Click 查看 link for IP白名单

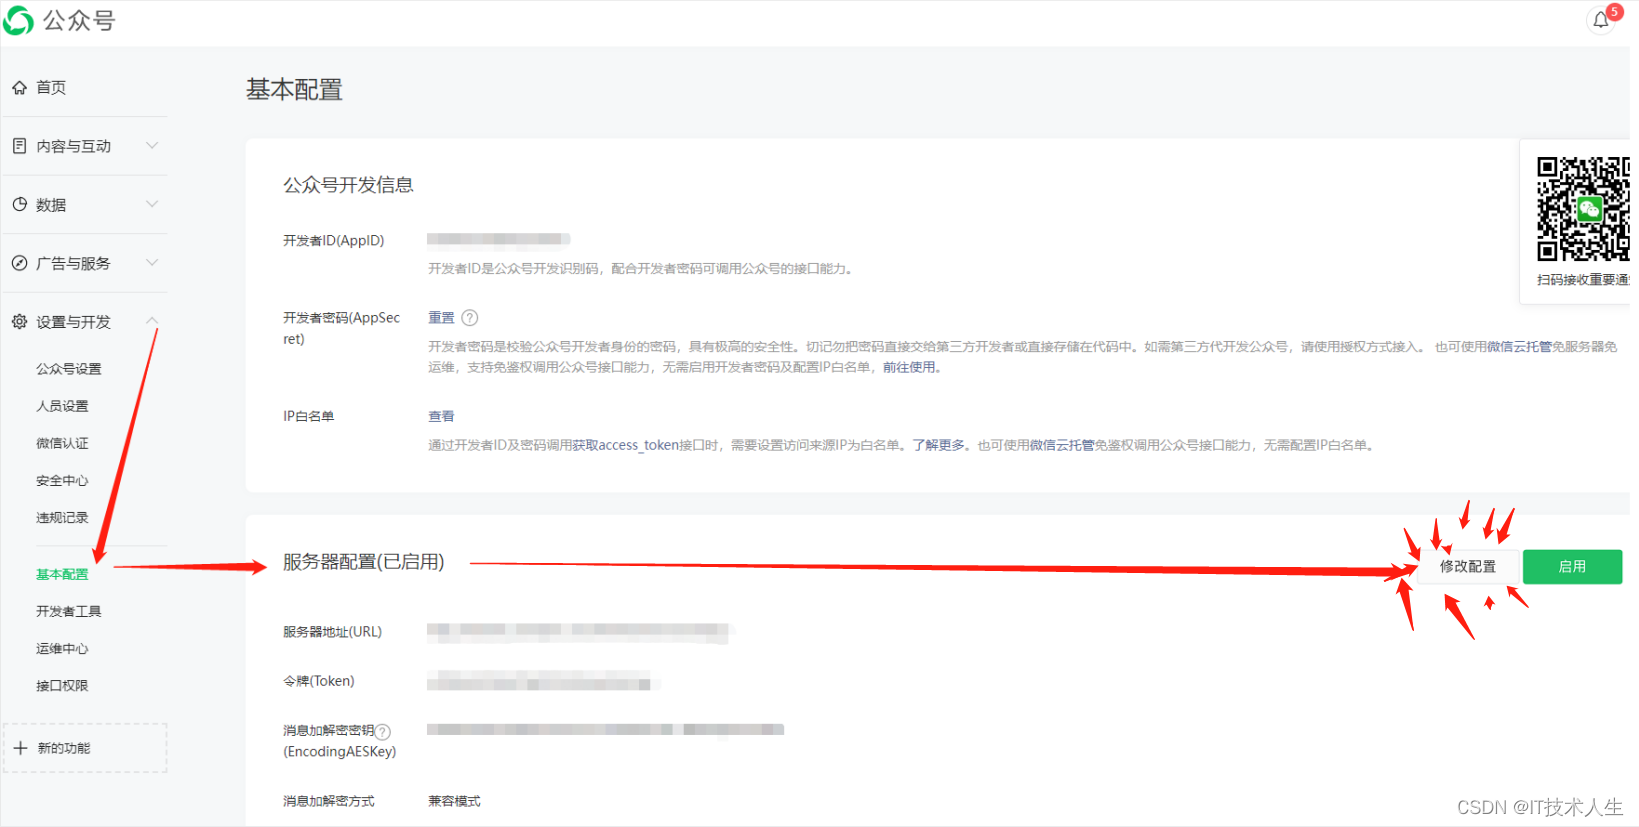441,416
